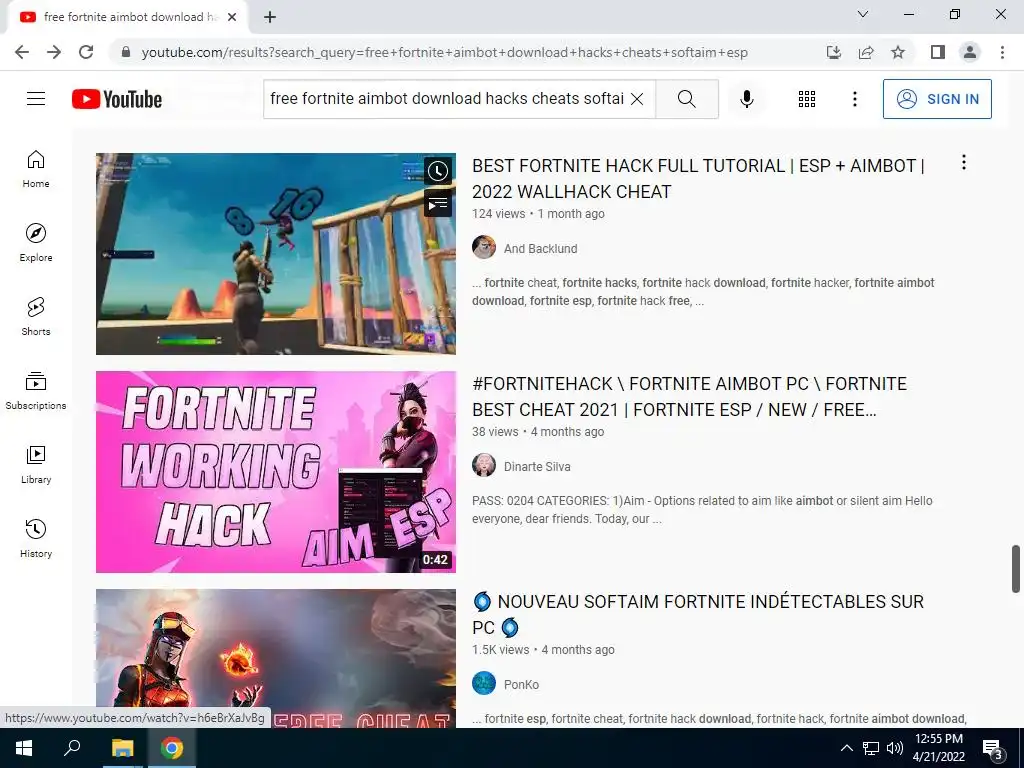The width and height of the screenshot is (1024, 768).
Task: Open the Windows notification center
Action: click(993, 749)
